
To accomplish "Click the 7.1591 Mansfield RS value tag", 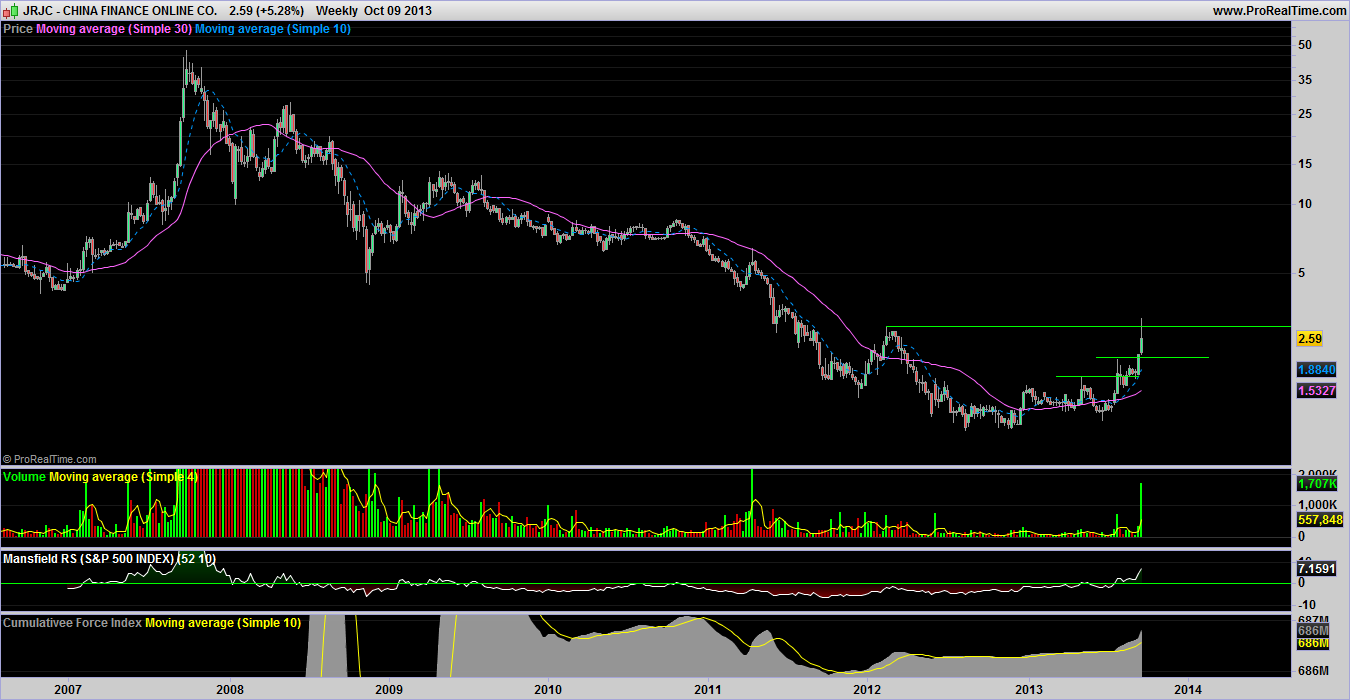I will pyautogui.click(x=1316, y=569).
